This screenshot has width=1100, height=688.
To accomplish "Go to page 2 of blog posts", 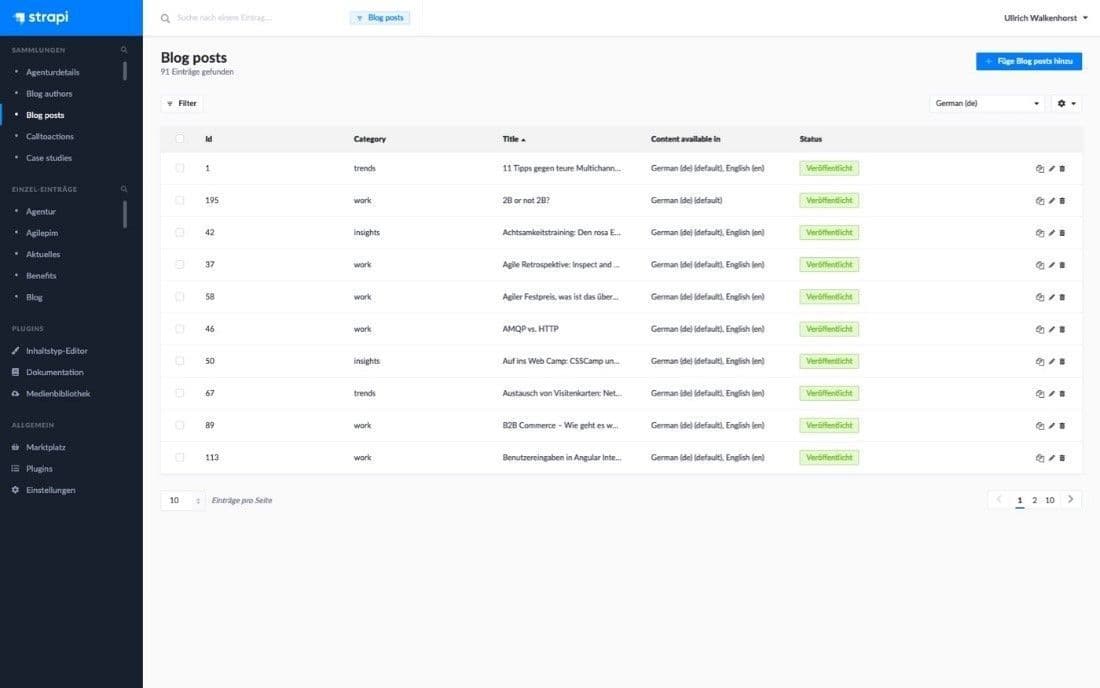I will (1034, 499).
